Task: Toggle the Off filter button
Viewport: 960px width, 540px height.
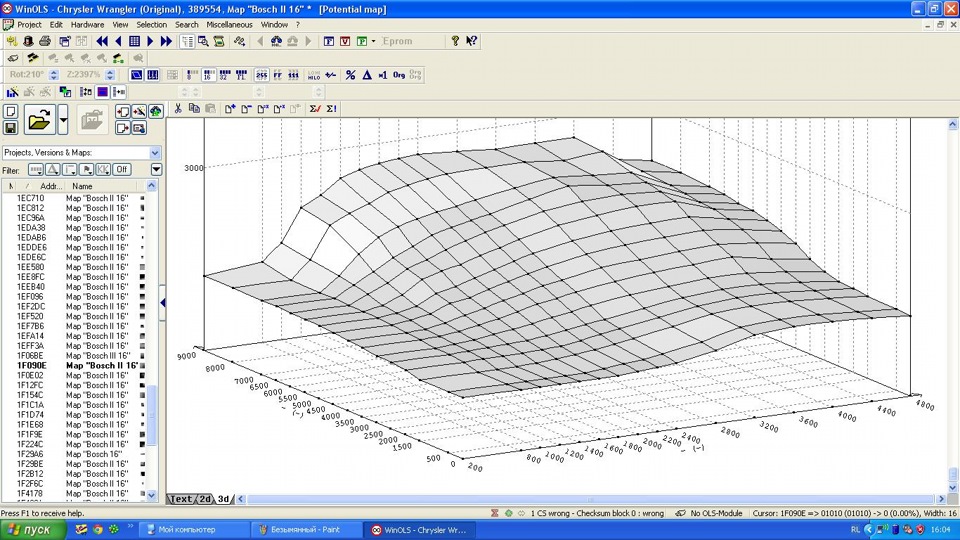Action: tap(121, 169)
